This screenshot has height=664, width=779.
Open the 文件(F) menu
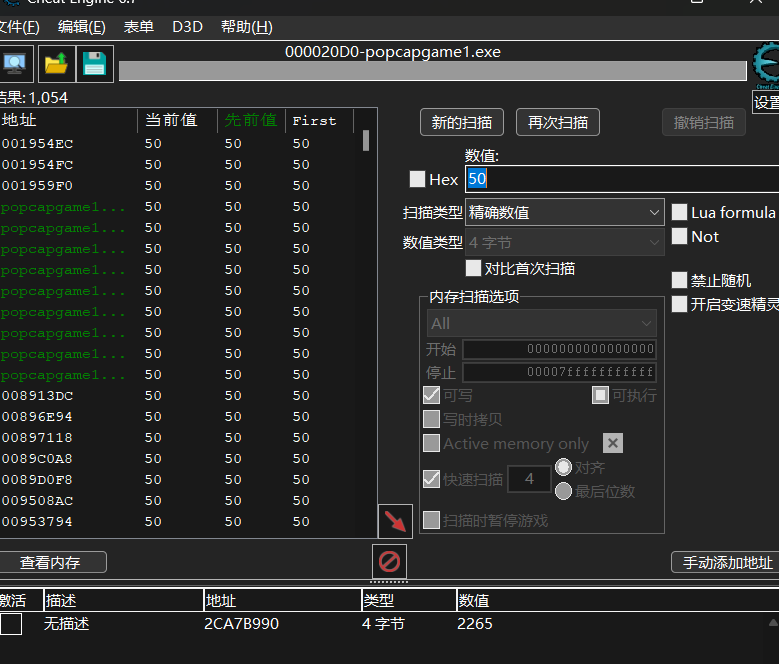tap(19, 27)
